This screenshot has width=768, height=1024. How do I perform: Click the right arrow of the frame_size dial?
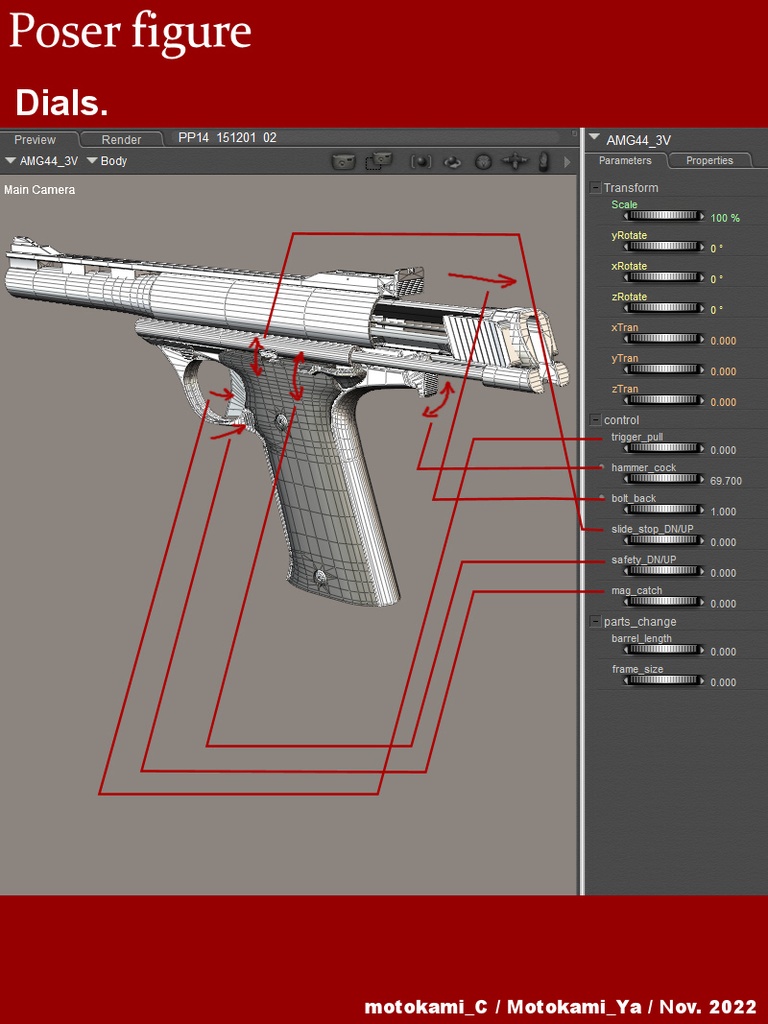tap(701, 681)
